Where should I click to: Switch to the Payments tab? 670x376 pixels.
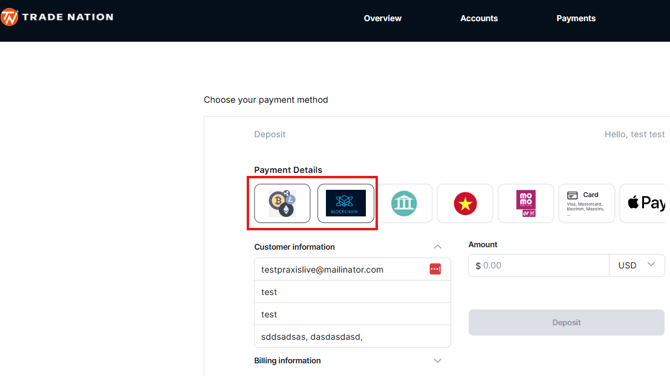tap(576, 18)
